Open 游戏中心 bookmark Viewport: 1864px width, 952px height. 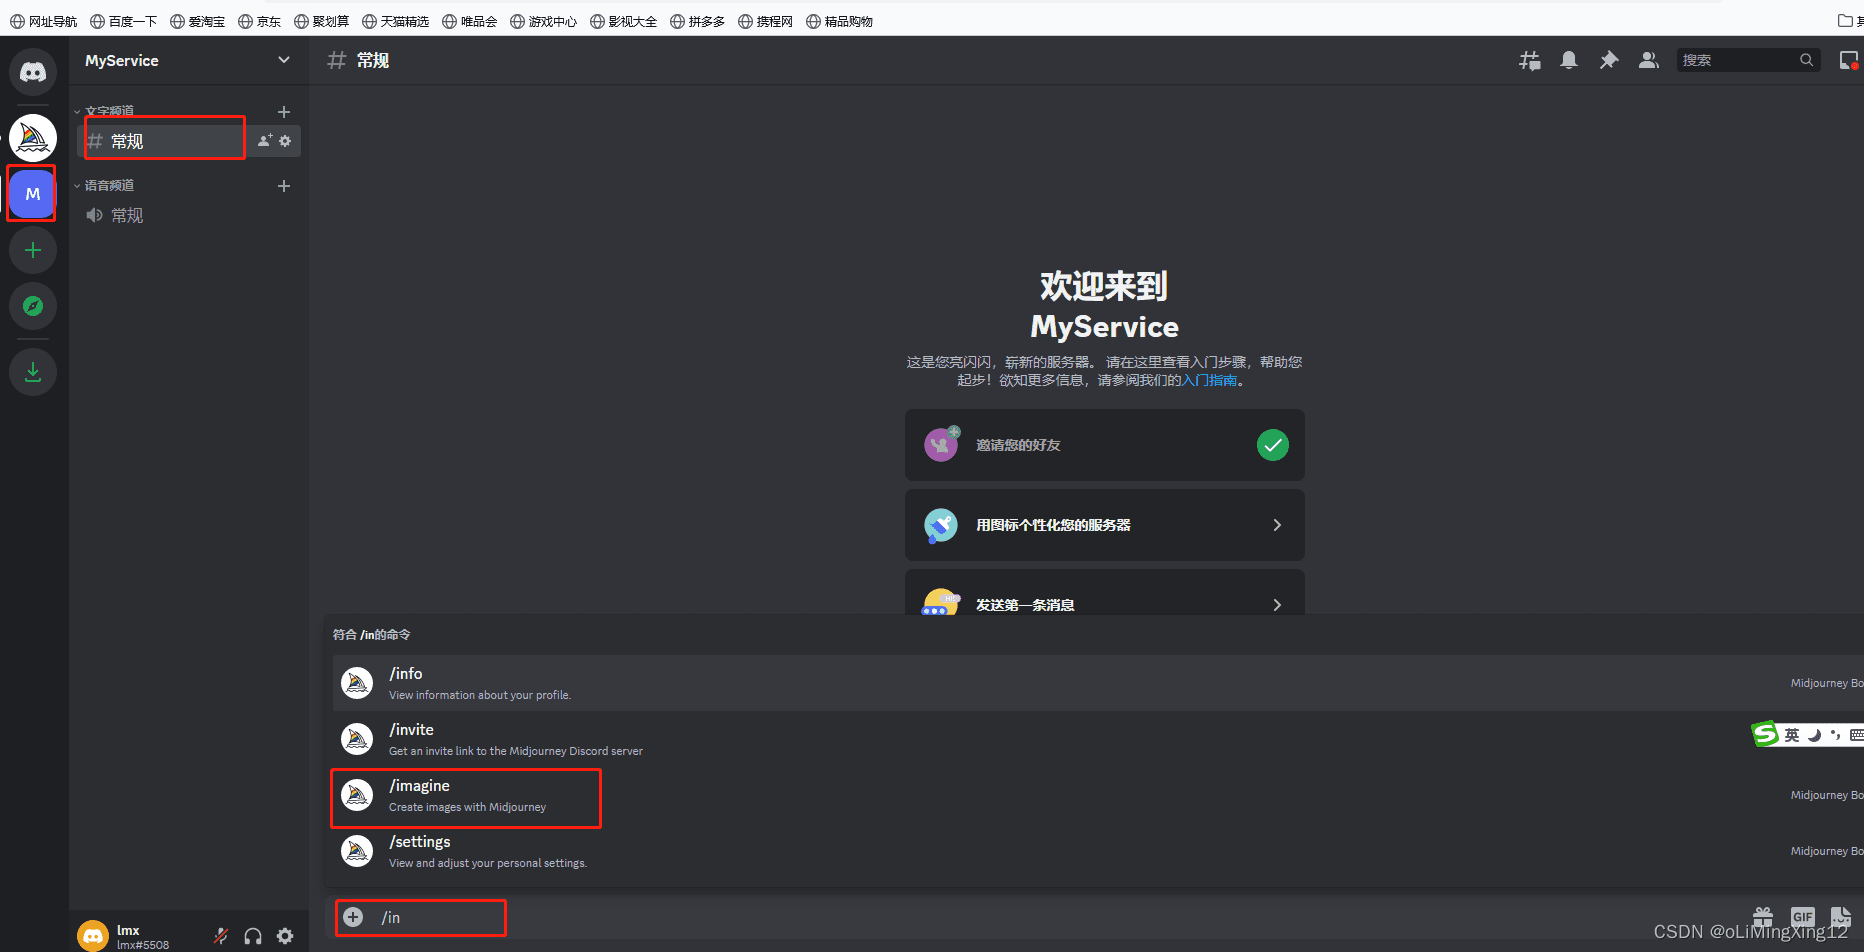pos(544,21)
